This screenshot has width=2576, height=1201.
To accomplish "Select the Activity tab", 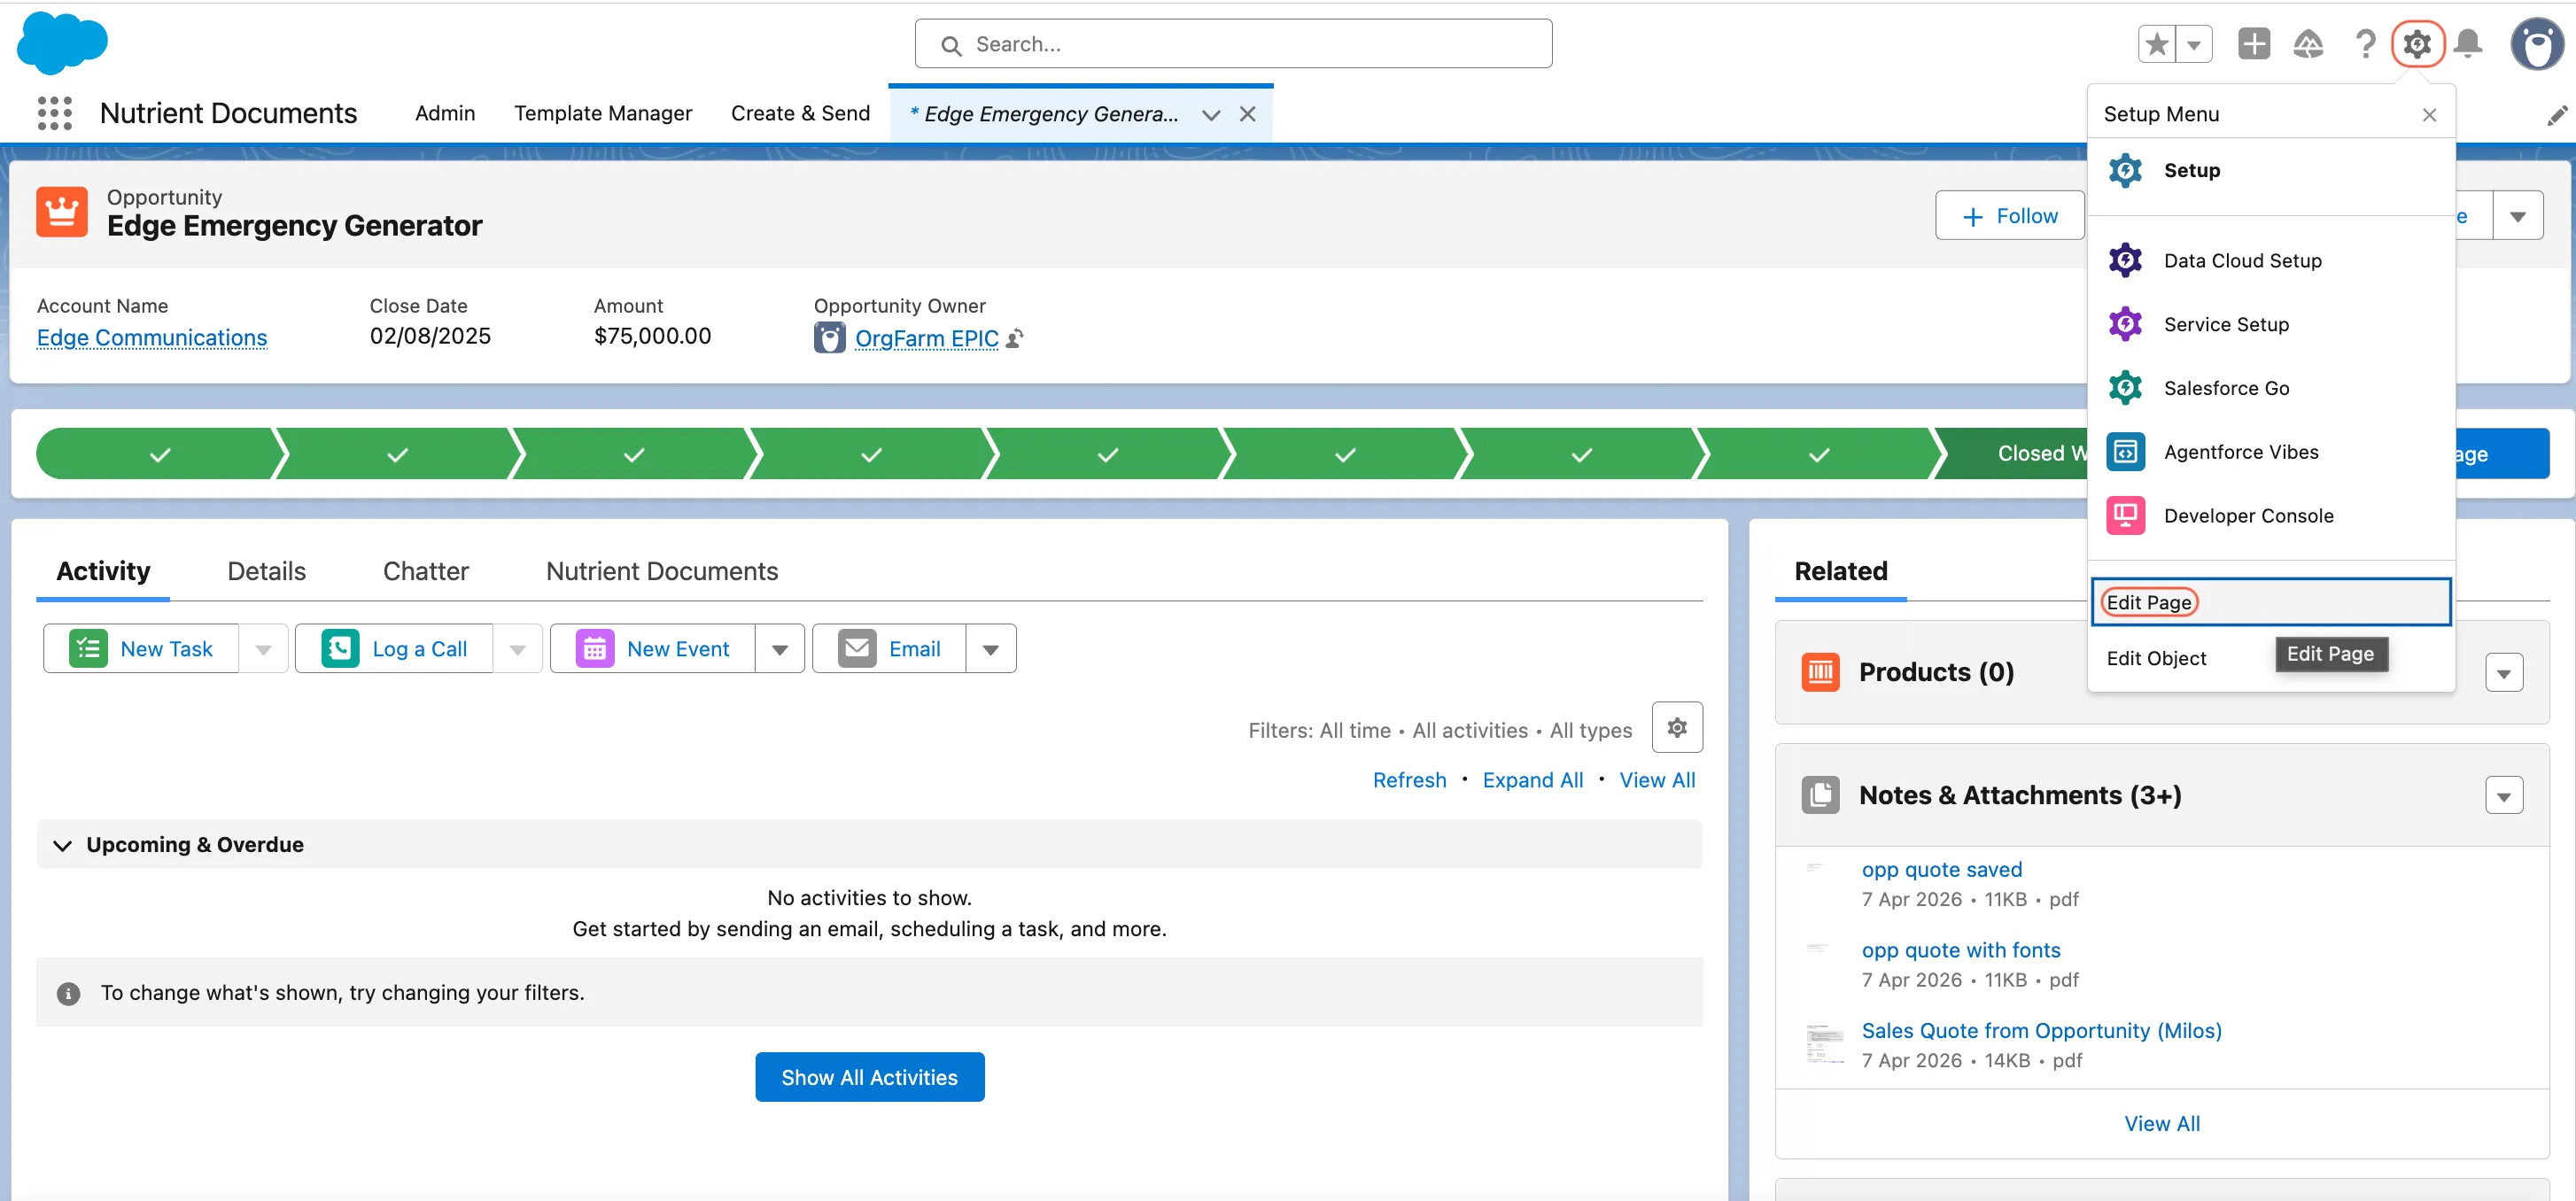I will 103,571.
